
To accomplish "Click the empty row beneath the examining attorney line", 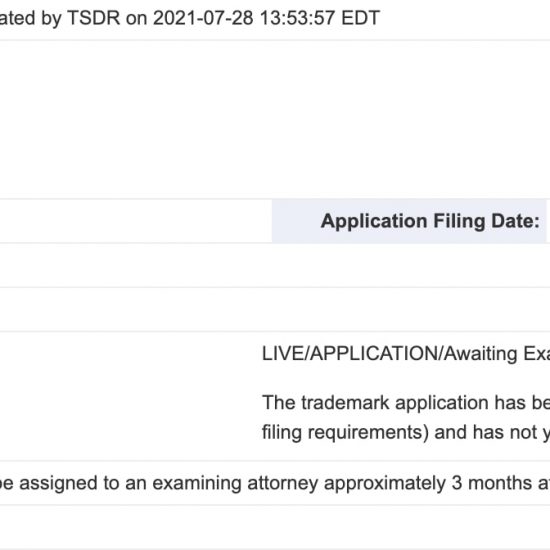I will click(x=275, y=527).
